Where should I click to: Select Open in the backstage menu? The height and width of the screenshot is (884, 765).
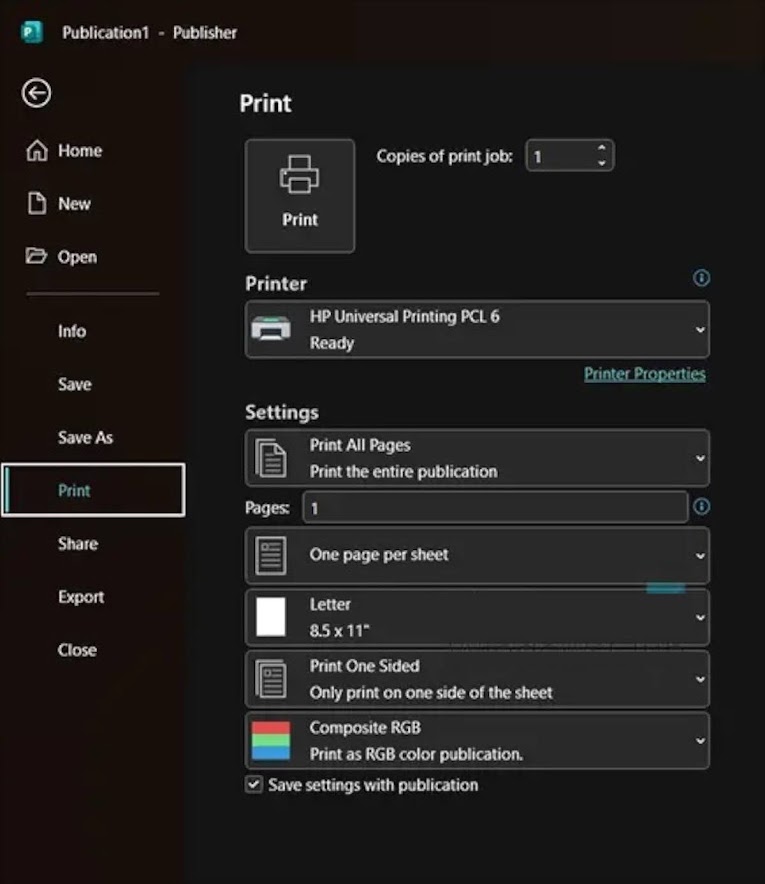(x=94, y=257)
